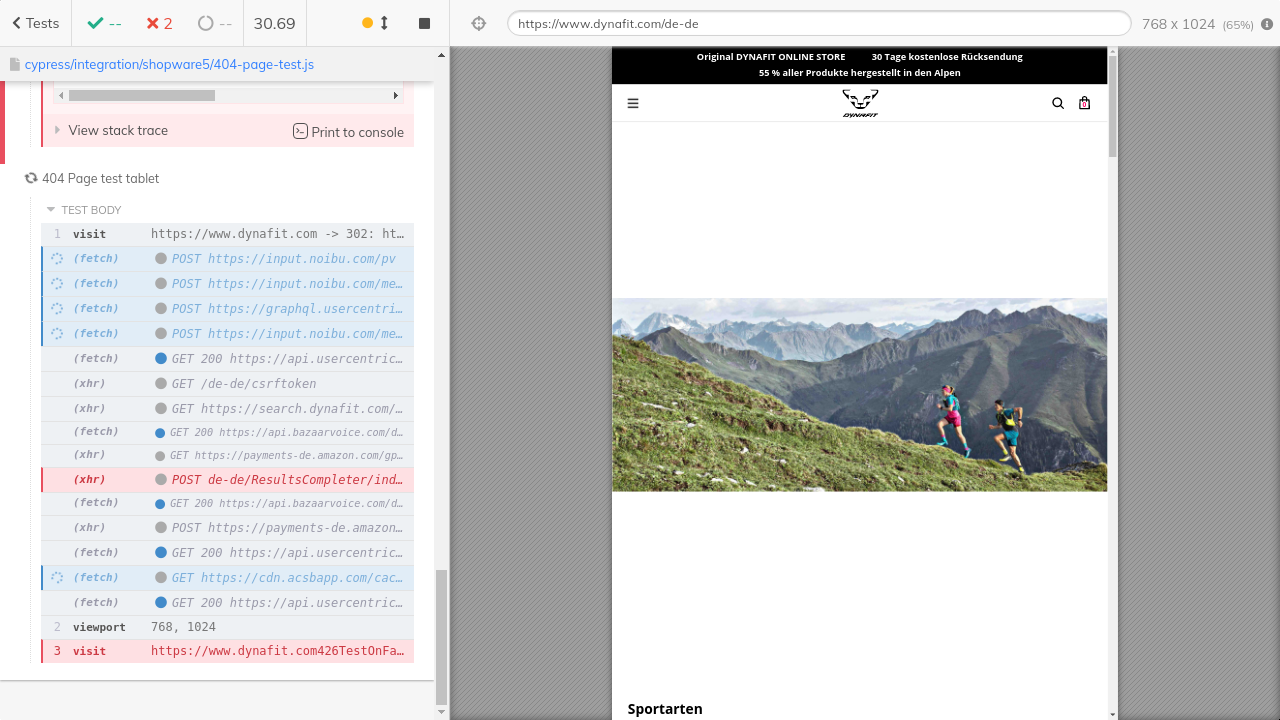Click the search magnifier on Dynafit site
Image resolution: width=1280 pixels, height=720 pixels.
(x=1058, y=103)
